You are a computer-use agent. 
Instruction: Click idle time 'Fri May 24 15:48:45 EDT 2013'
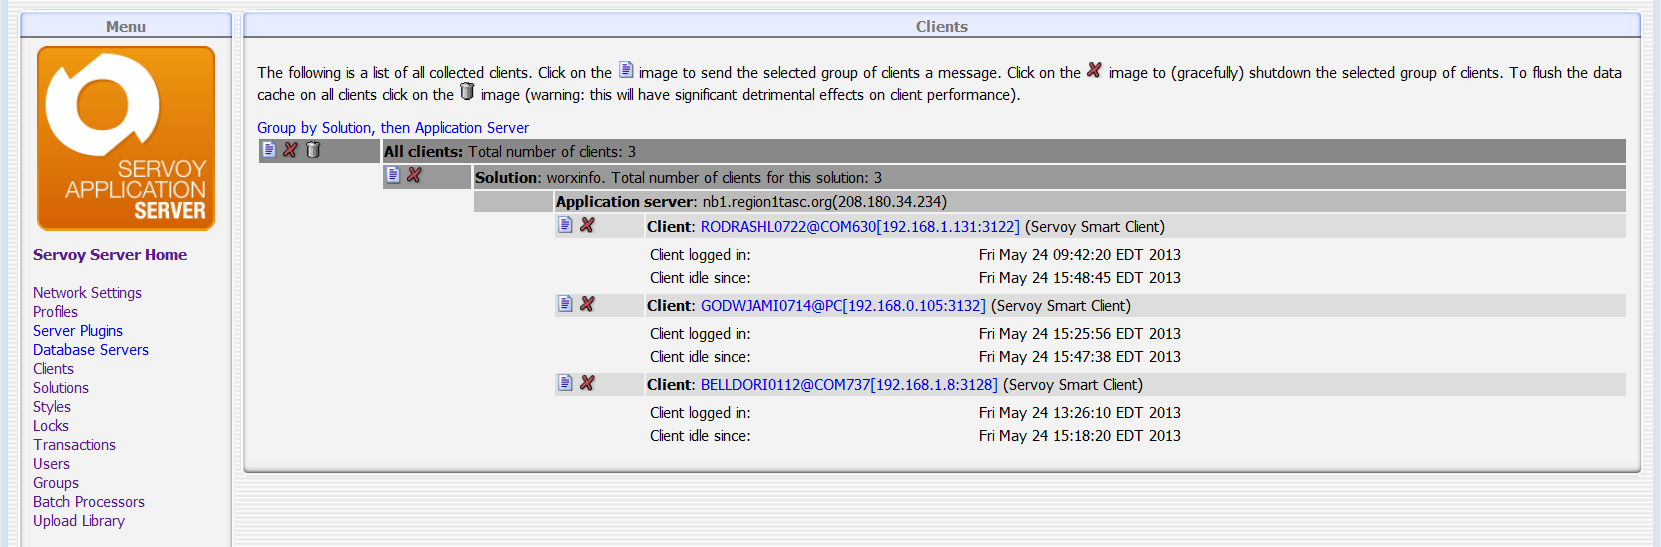1080,278
